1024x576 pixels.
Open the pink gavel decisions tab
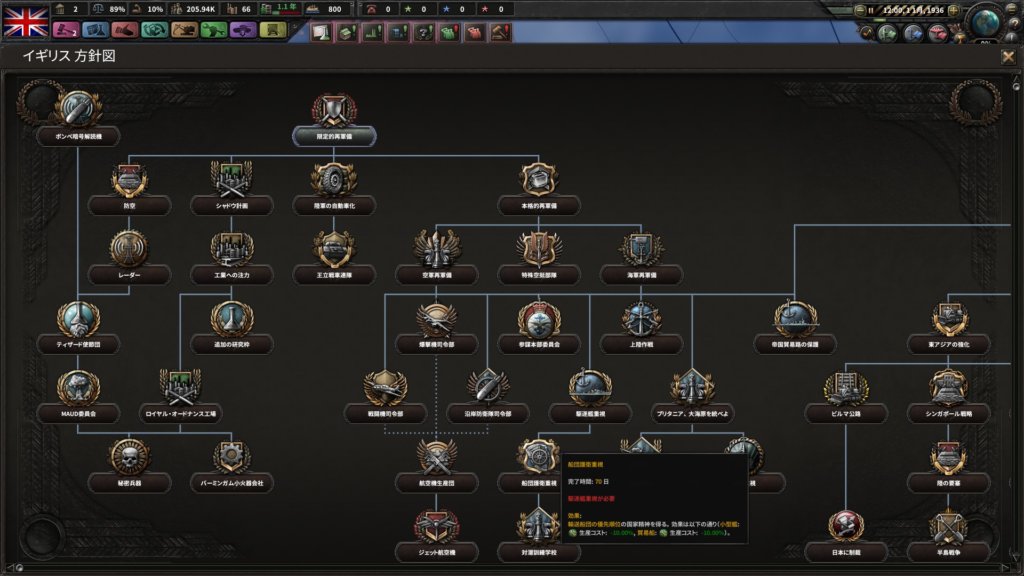click(65, 30)
